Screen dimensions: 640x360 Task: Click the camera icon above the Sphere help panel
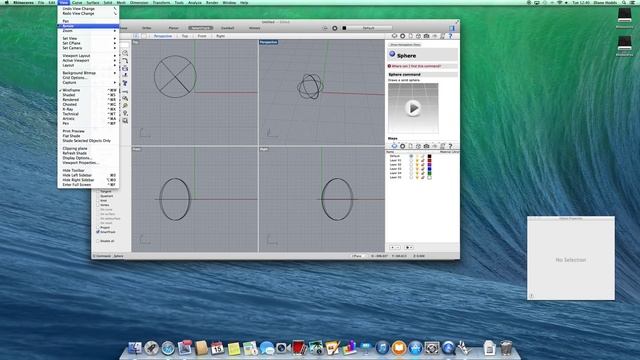coord(427,36)
